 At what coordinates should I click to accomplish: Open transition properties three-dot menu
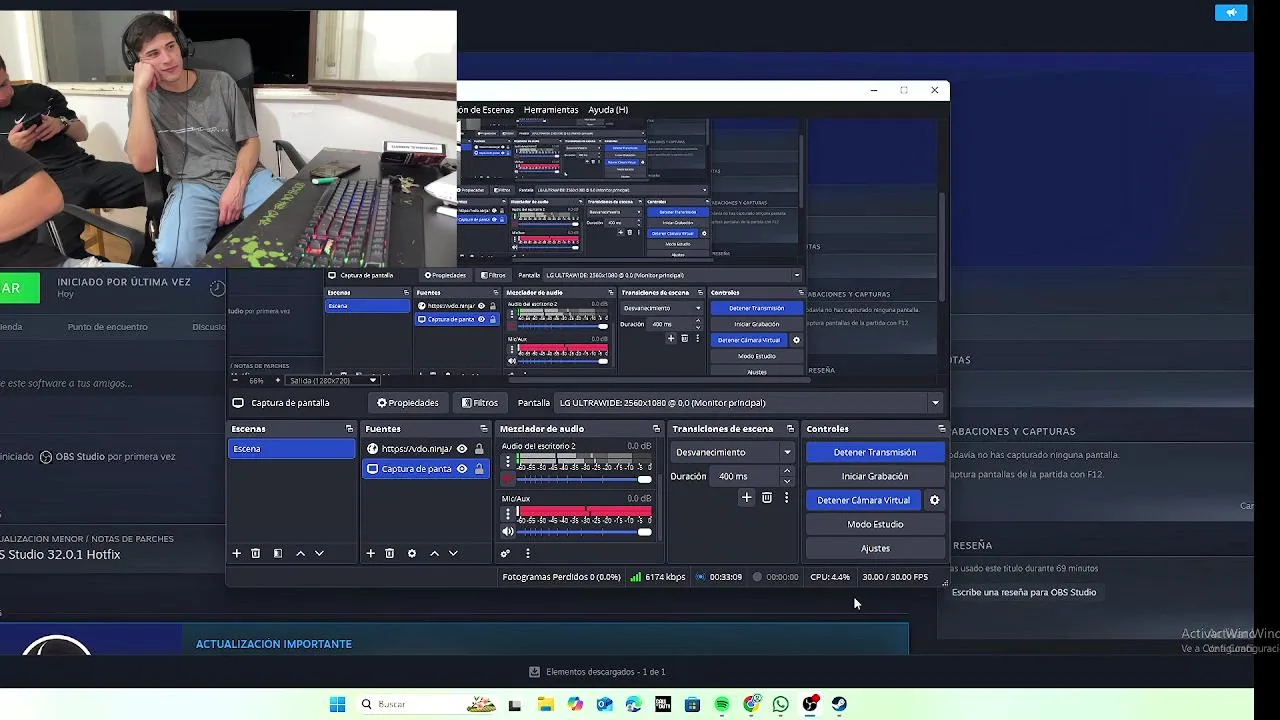coord(786,497)
